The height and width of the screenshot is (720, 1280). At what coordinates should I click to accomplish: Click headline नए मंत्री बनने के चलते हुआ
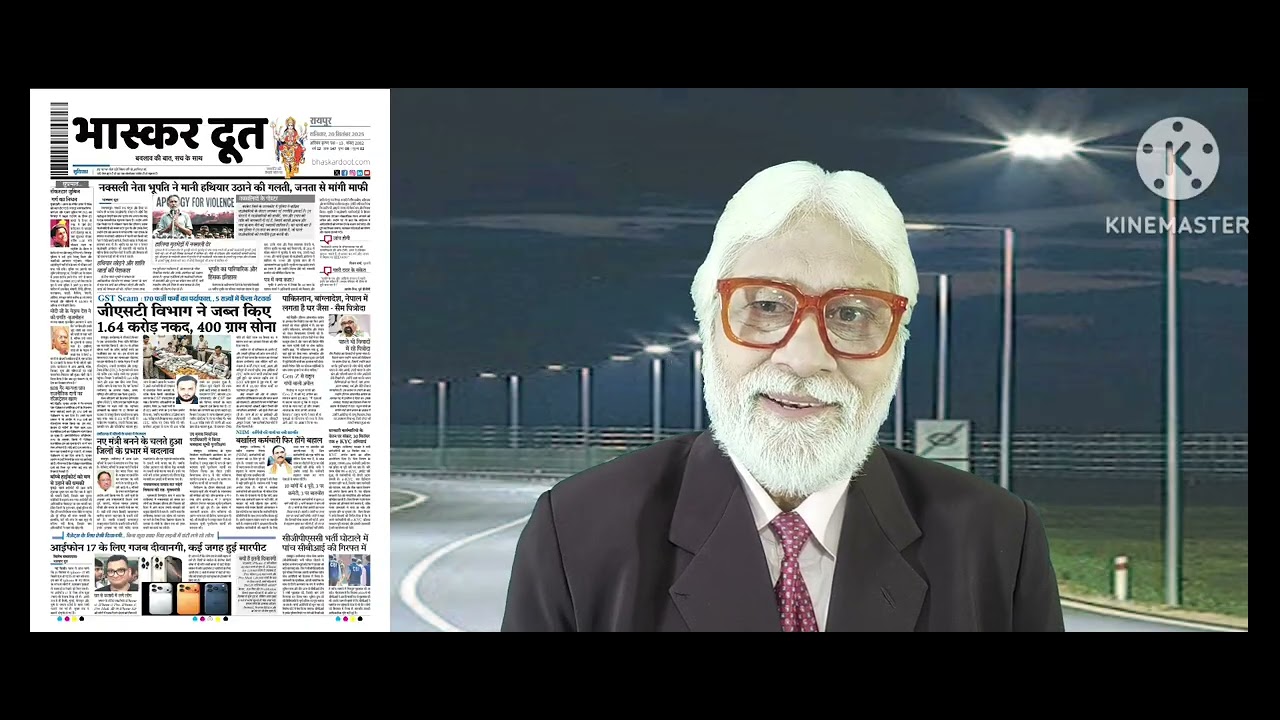click(140, 440)
